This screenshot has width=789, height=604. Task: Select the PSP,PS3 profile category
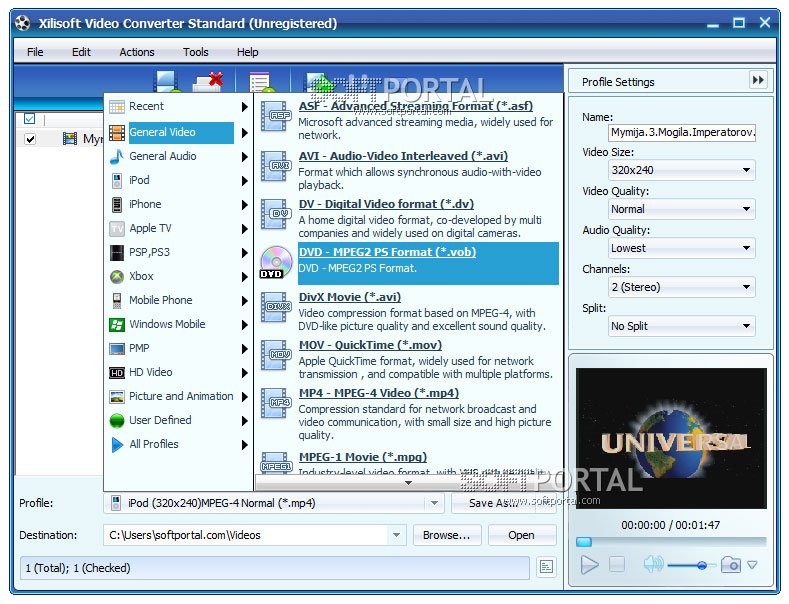coord(179,252)
